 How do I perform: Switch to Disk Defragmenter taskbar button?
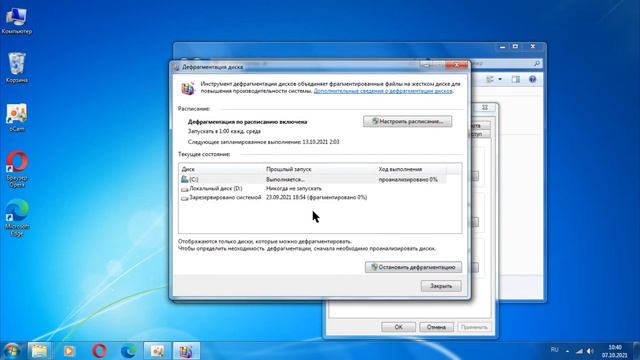(186, 351)
